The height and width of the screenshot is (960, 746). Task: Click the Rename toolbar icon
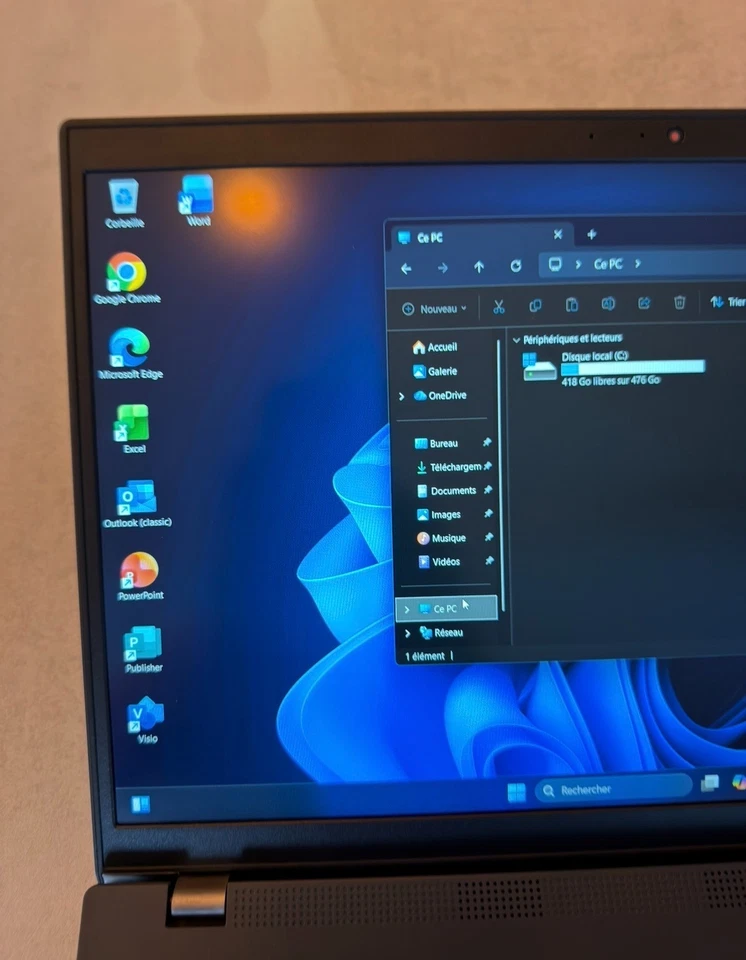point(608,304)
